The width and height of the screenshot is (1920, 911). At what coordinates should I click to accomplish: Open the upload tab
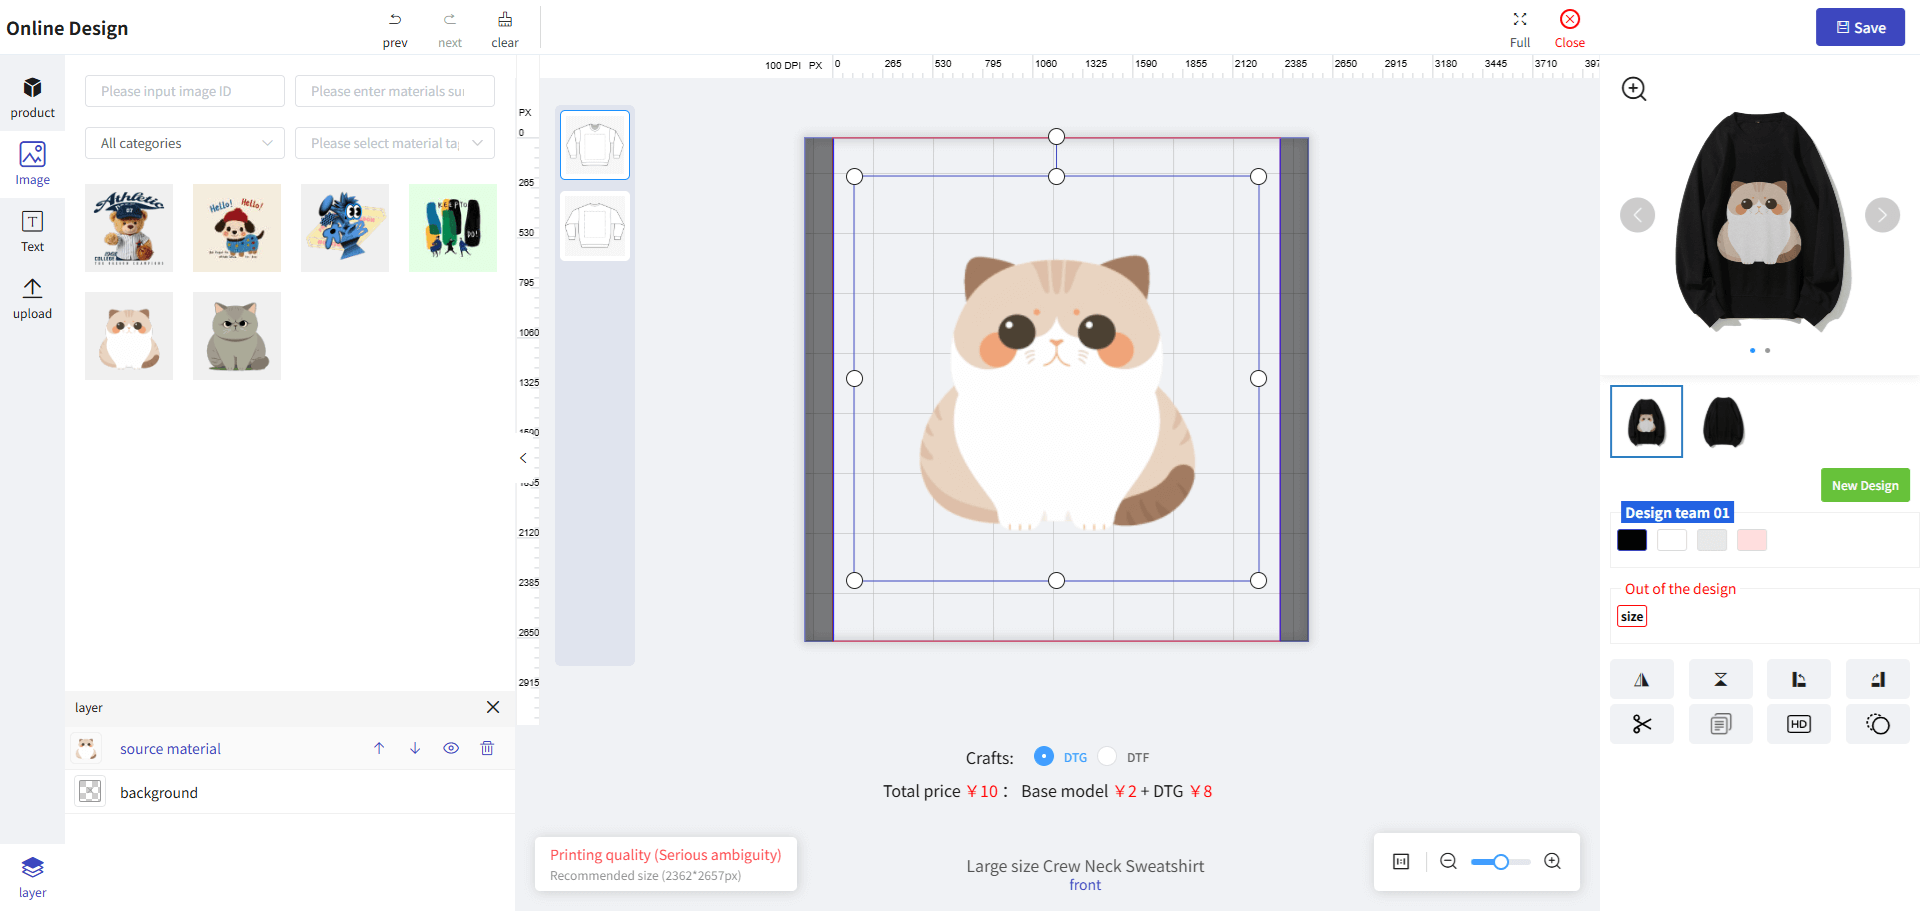click(32, 298)
